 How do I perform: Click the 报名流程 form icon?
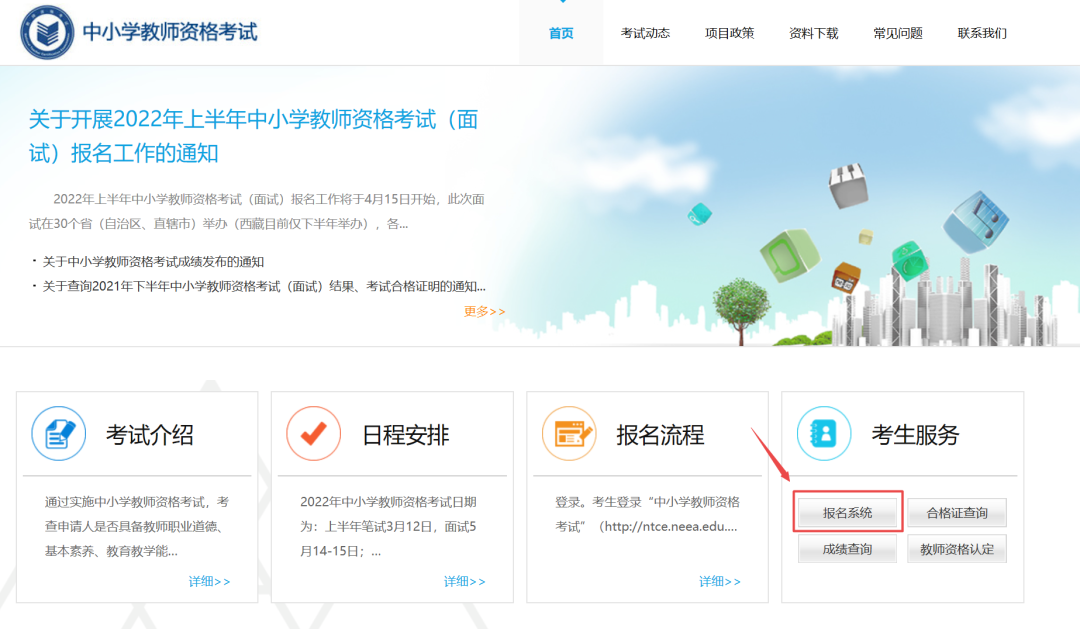coord(569,434)
